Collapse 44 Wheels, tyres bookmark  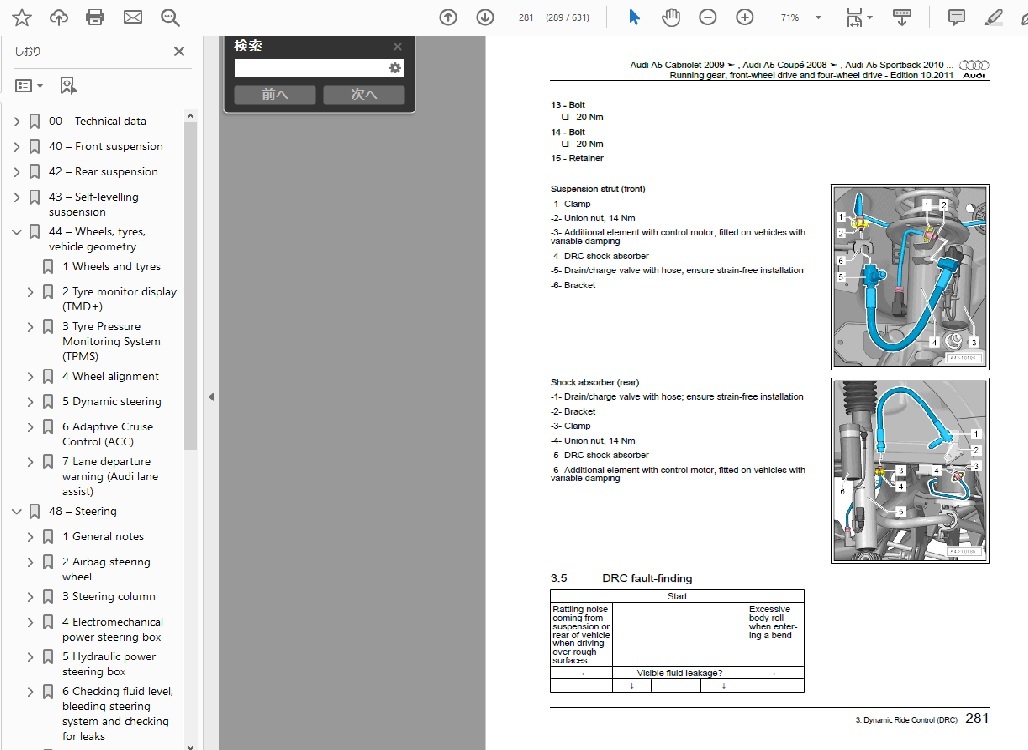click(x=17, y=232)
